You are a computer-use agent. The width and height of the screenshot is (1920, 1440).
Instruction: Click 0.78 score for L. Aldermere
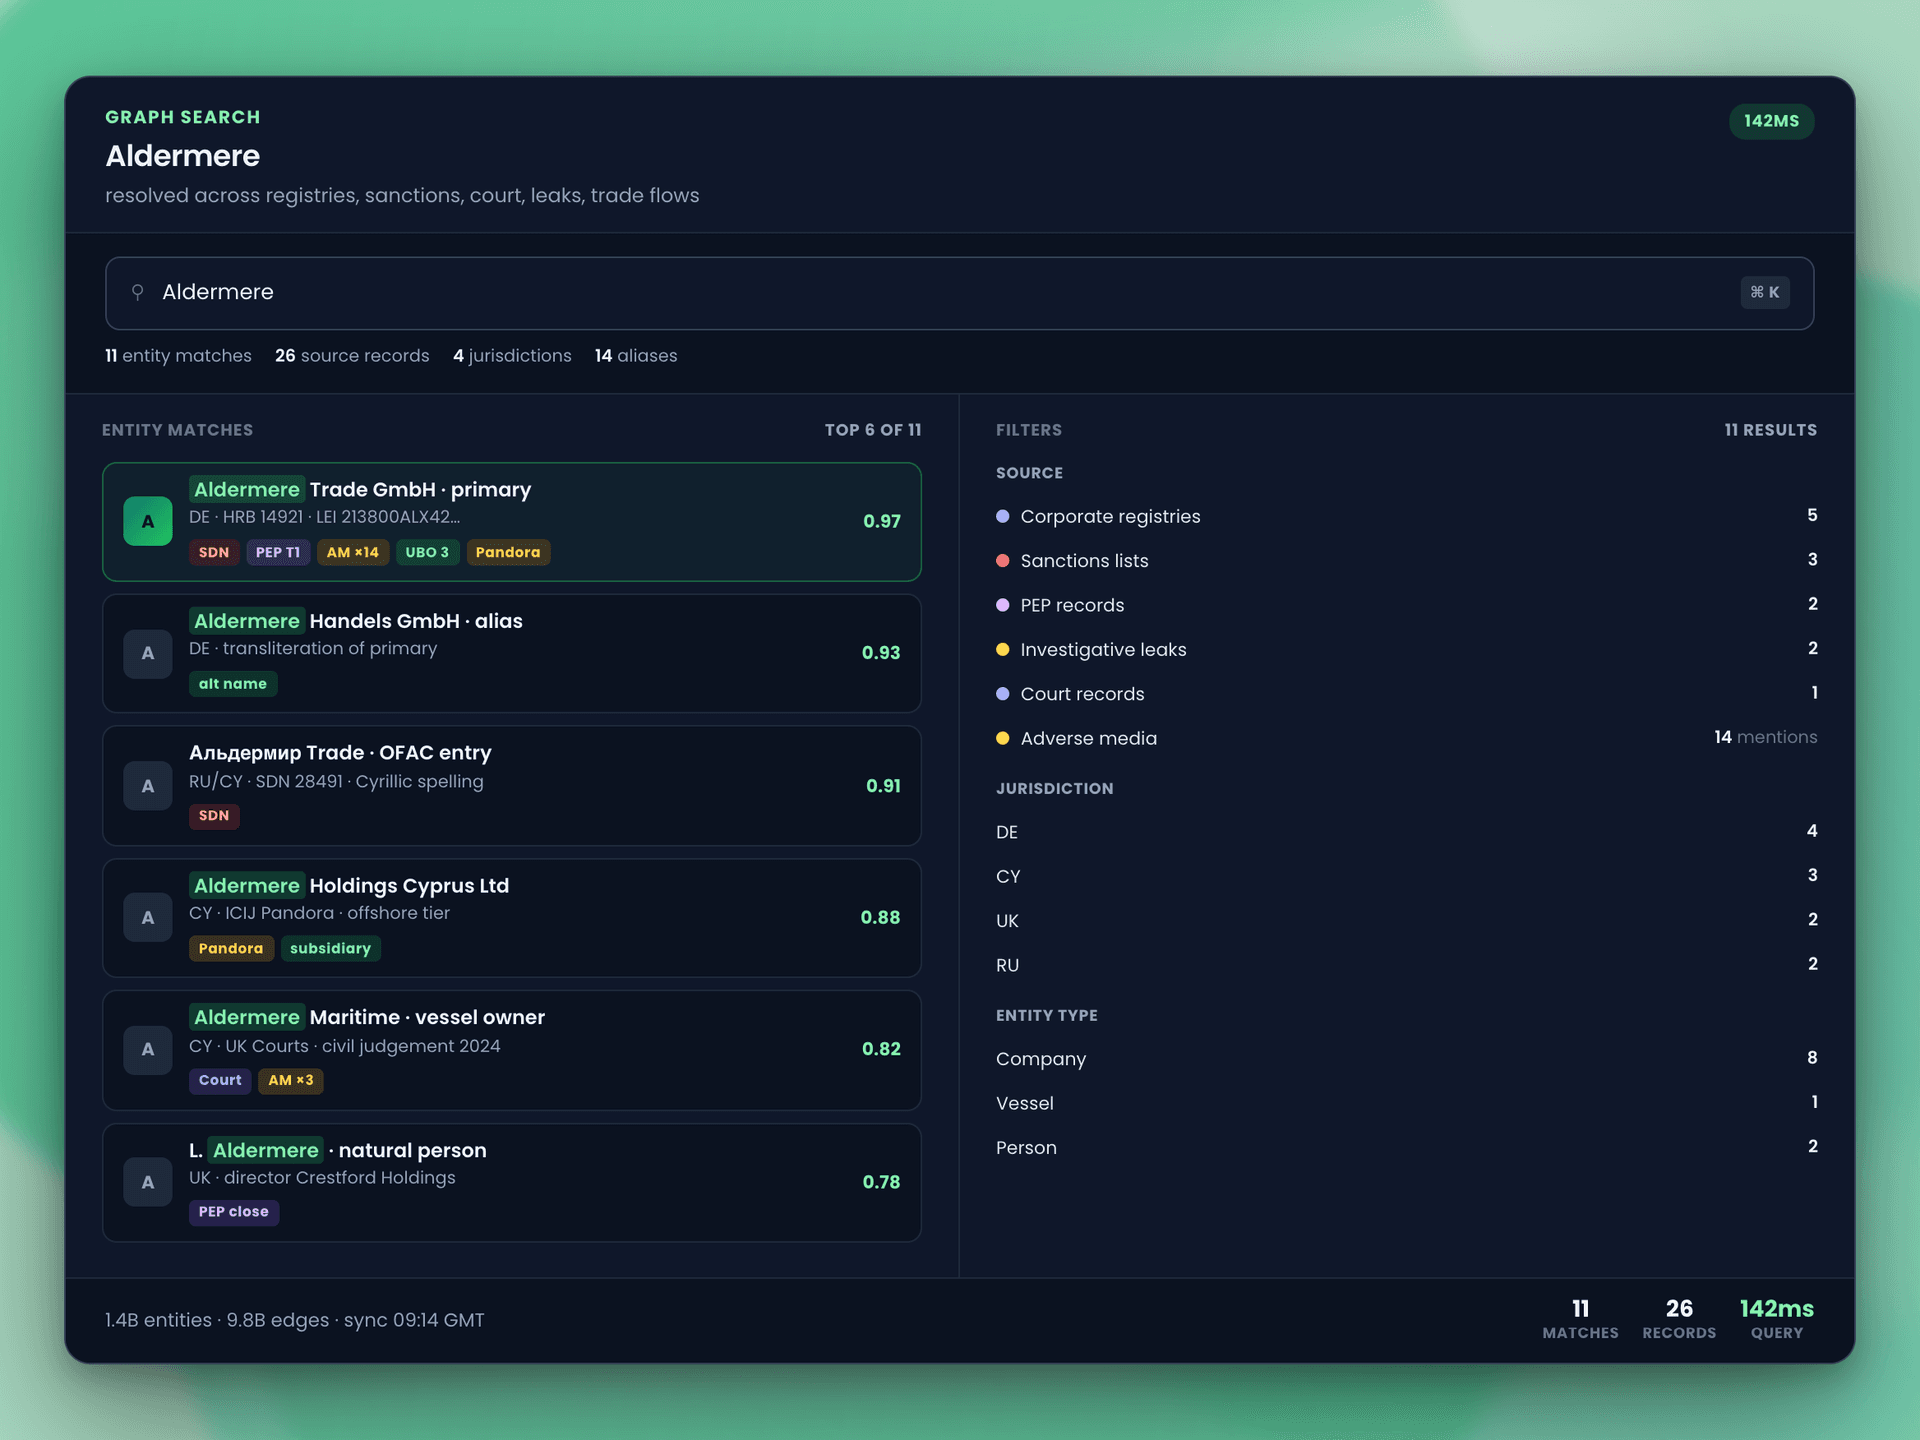point(881,1182)
